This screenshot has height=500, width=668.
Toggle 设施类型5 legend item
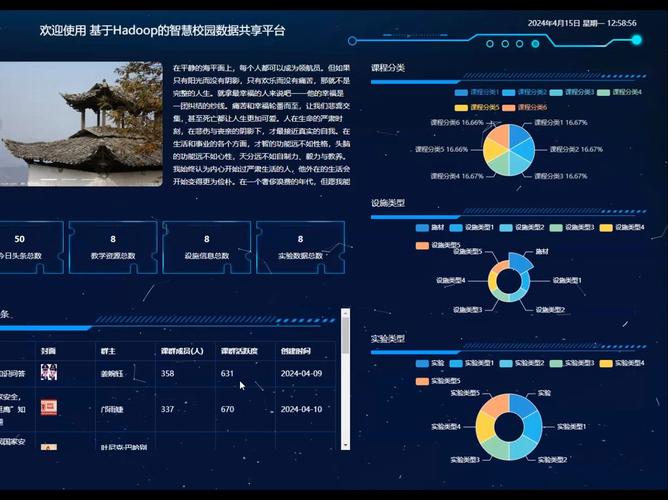(x=438, y=245)
